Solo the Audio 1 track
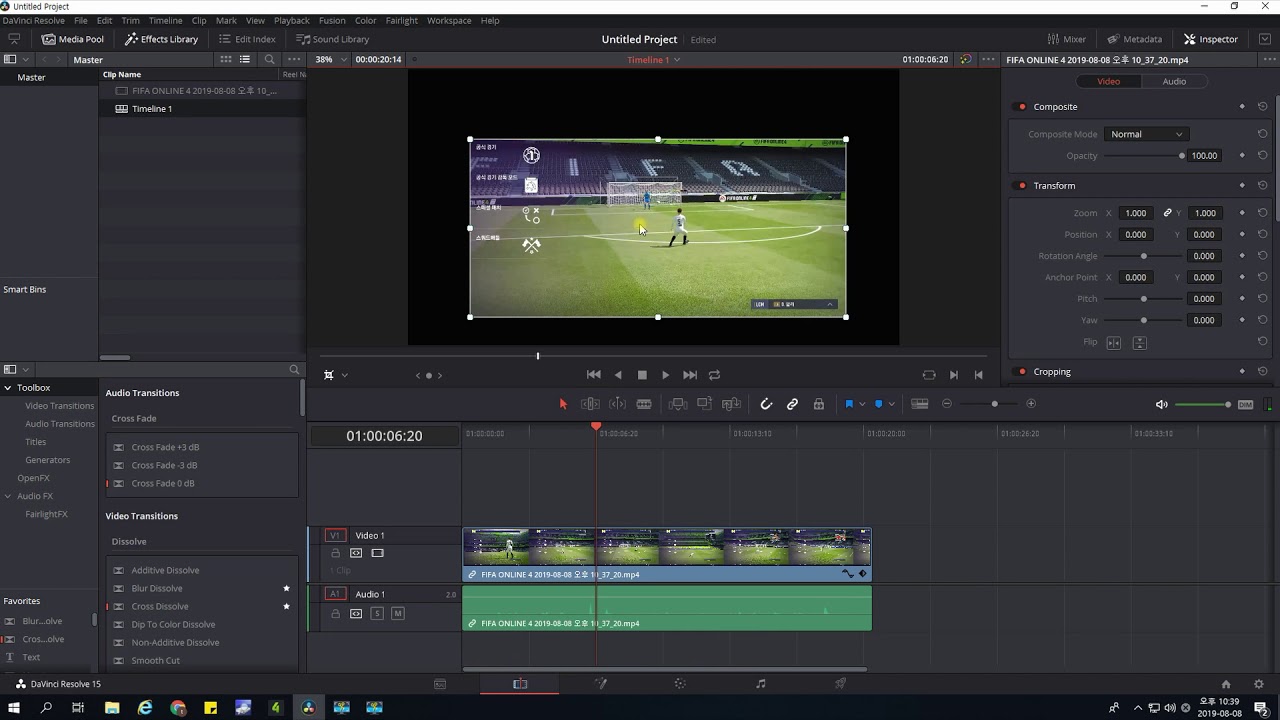1280x720 pixels. coord(377,613)
